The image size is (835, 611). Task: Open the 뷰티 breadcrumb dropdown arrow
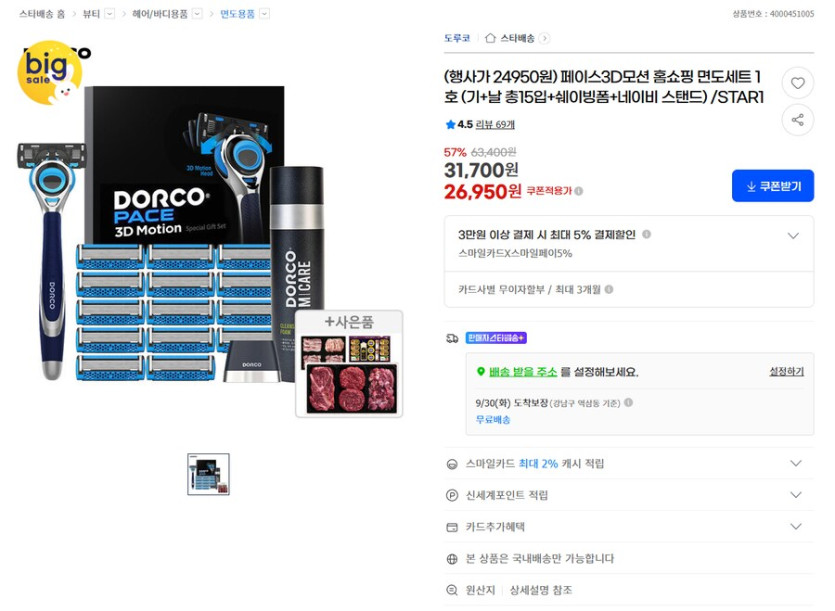(x=109, y=14)
